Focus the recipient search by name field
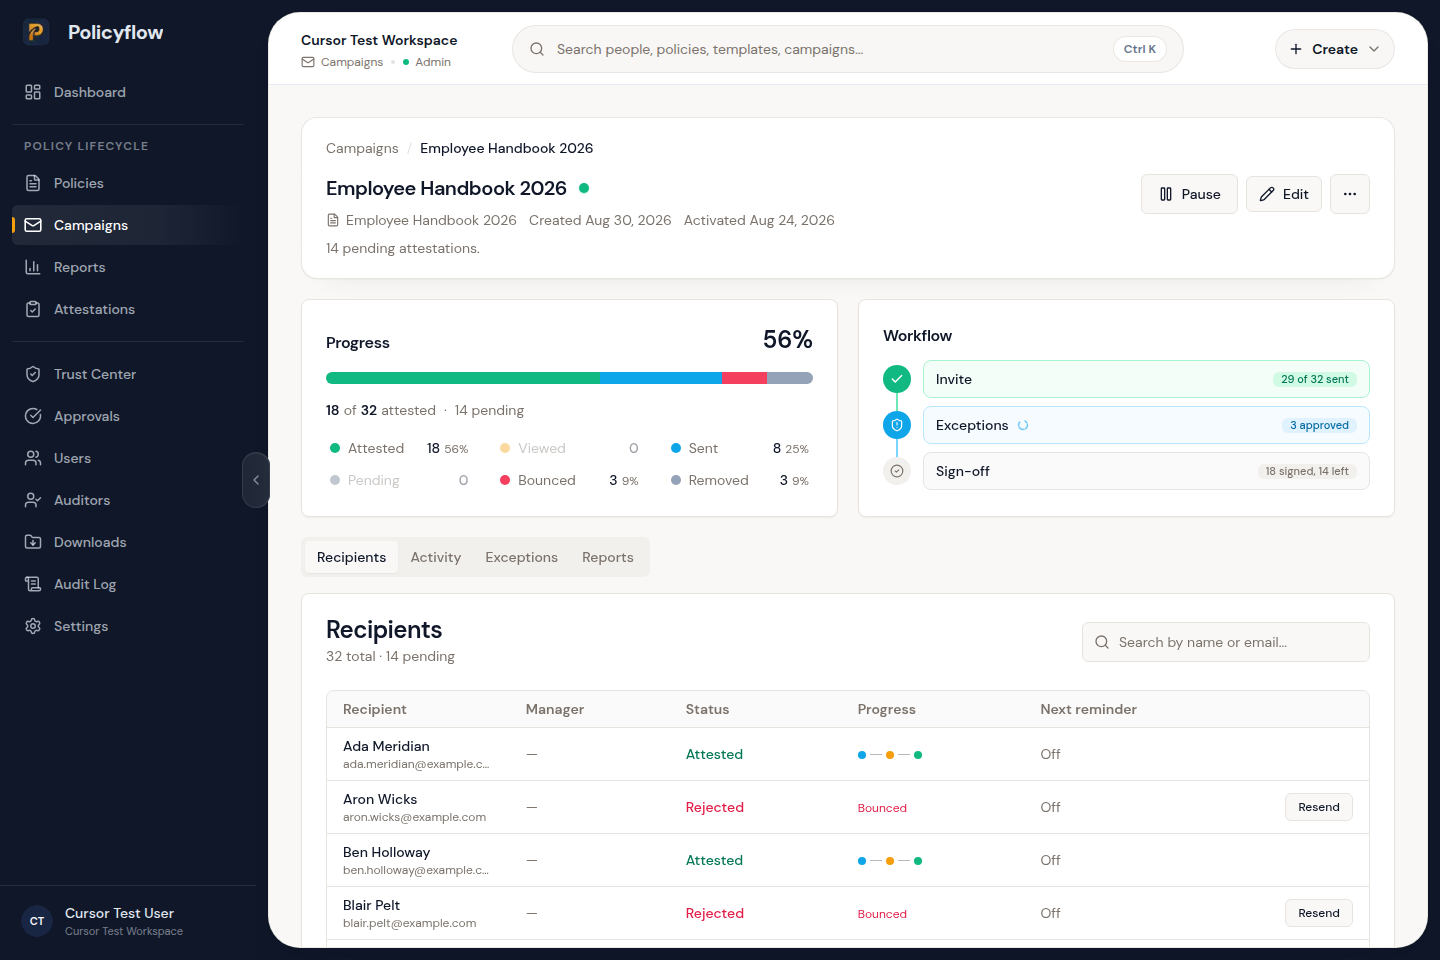The width and height of the screenshot is (1440, 960). coord(1225,642)
